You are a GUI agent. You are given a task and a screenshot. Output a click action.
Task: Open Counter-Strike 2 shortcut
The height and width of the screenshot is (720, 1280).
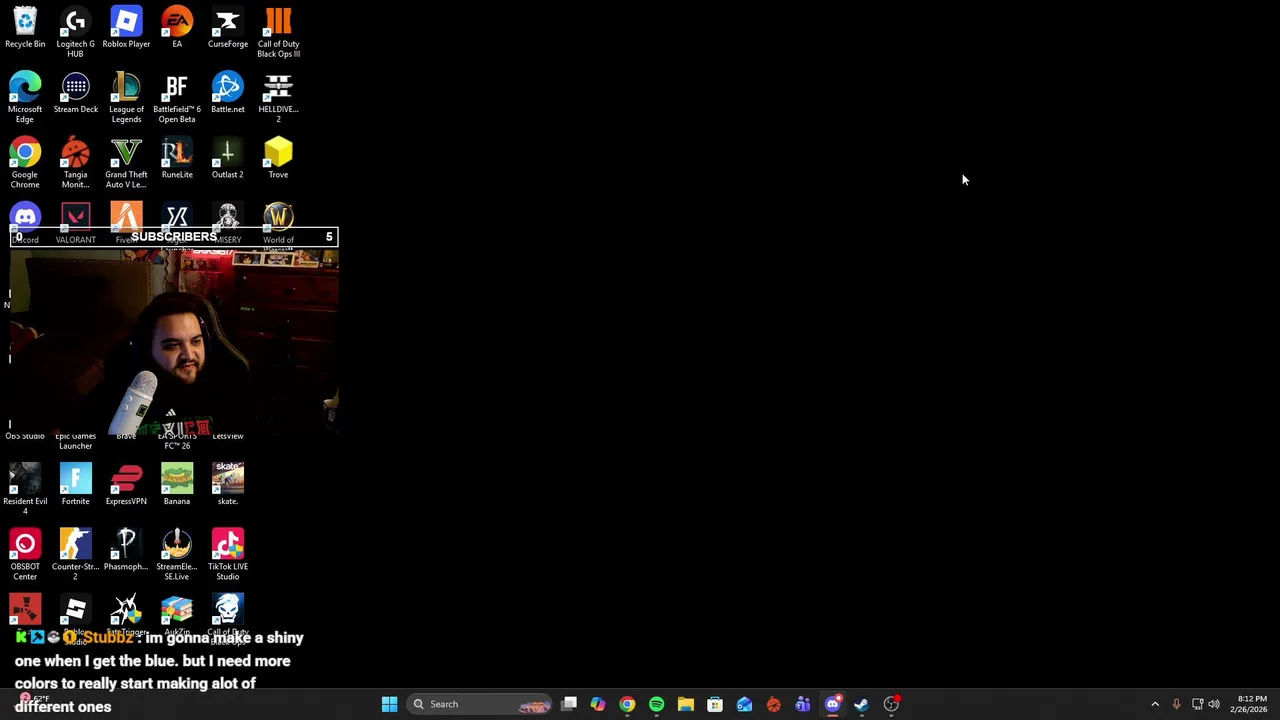point(75,554)
